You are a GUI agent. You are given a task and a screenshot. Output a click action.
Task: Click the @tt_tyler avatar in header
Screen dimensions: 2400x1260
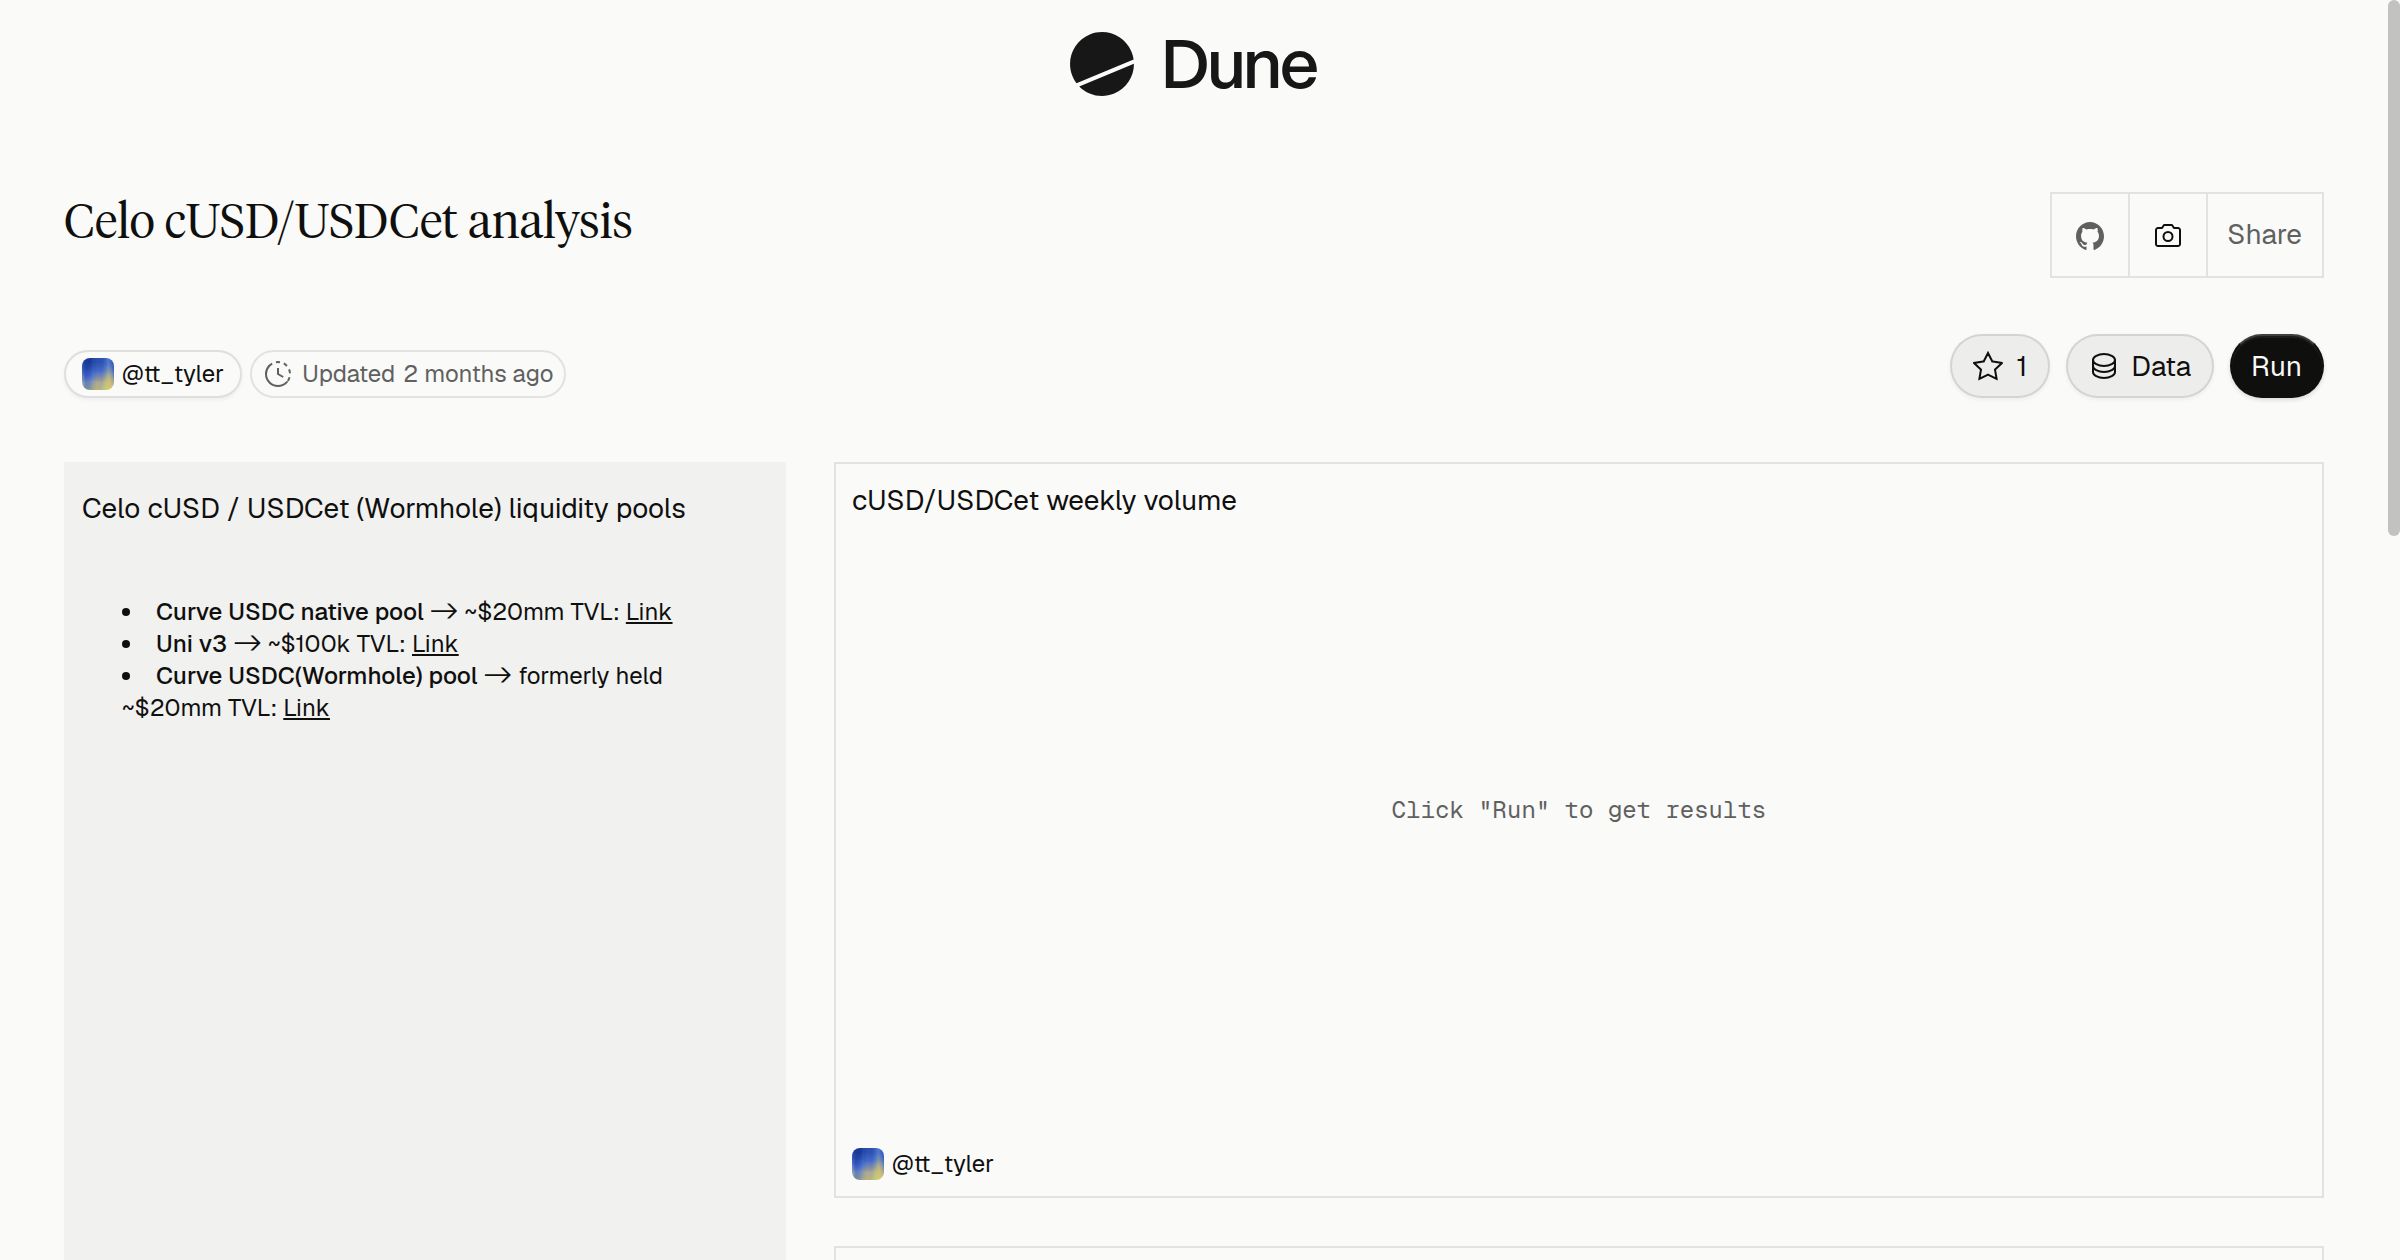97,374
